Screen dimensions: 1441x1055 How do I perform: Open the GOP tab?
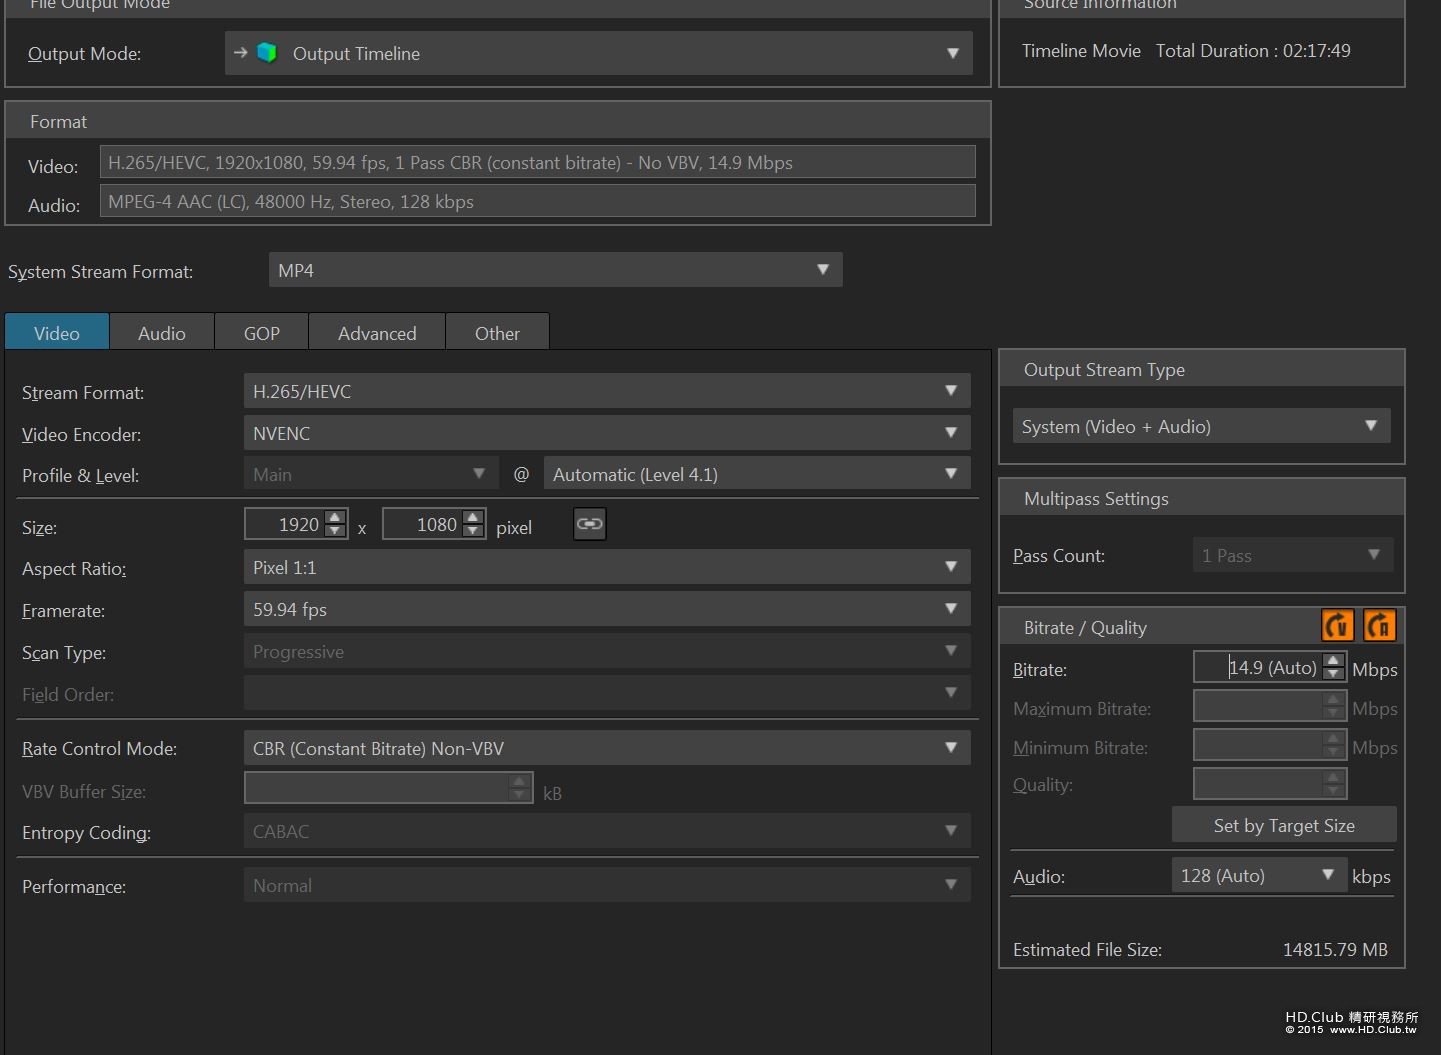tap(262, 333)
